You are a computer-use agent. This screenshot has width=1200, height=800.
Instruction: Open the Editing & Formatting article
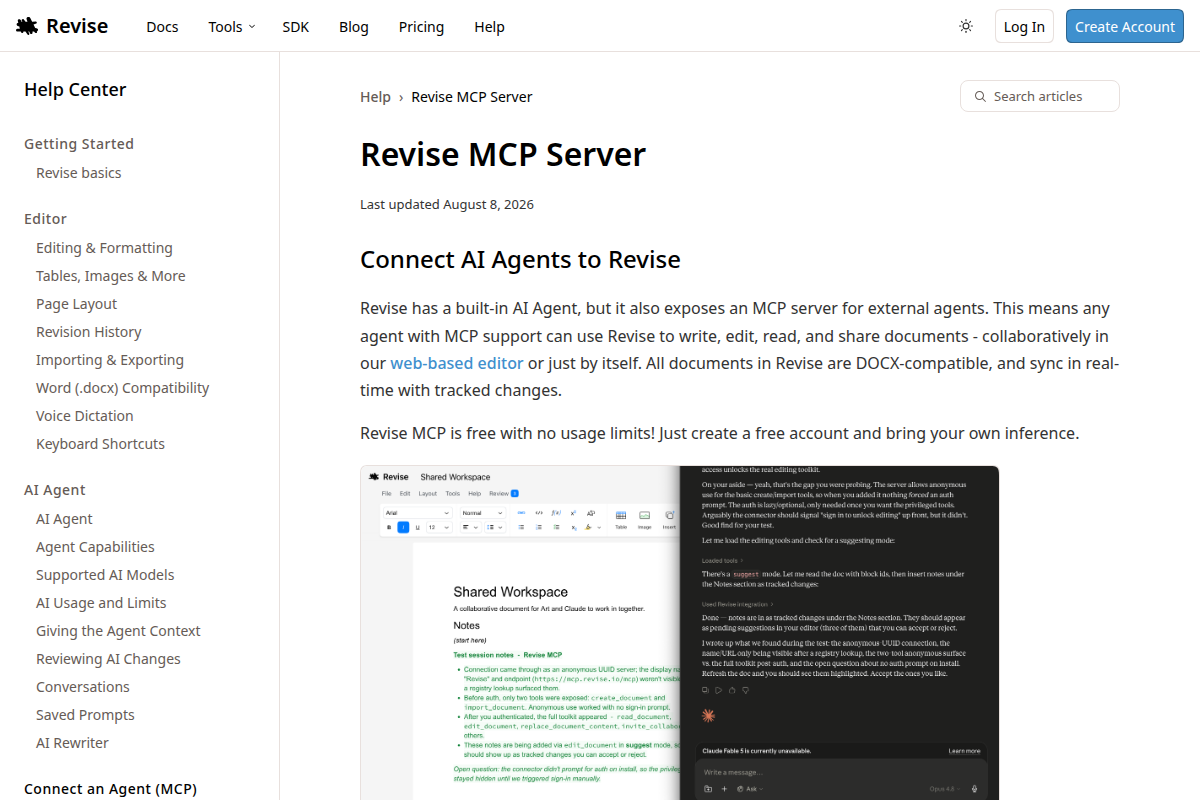click(x=104, y=248)
